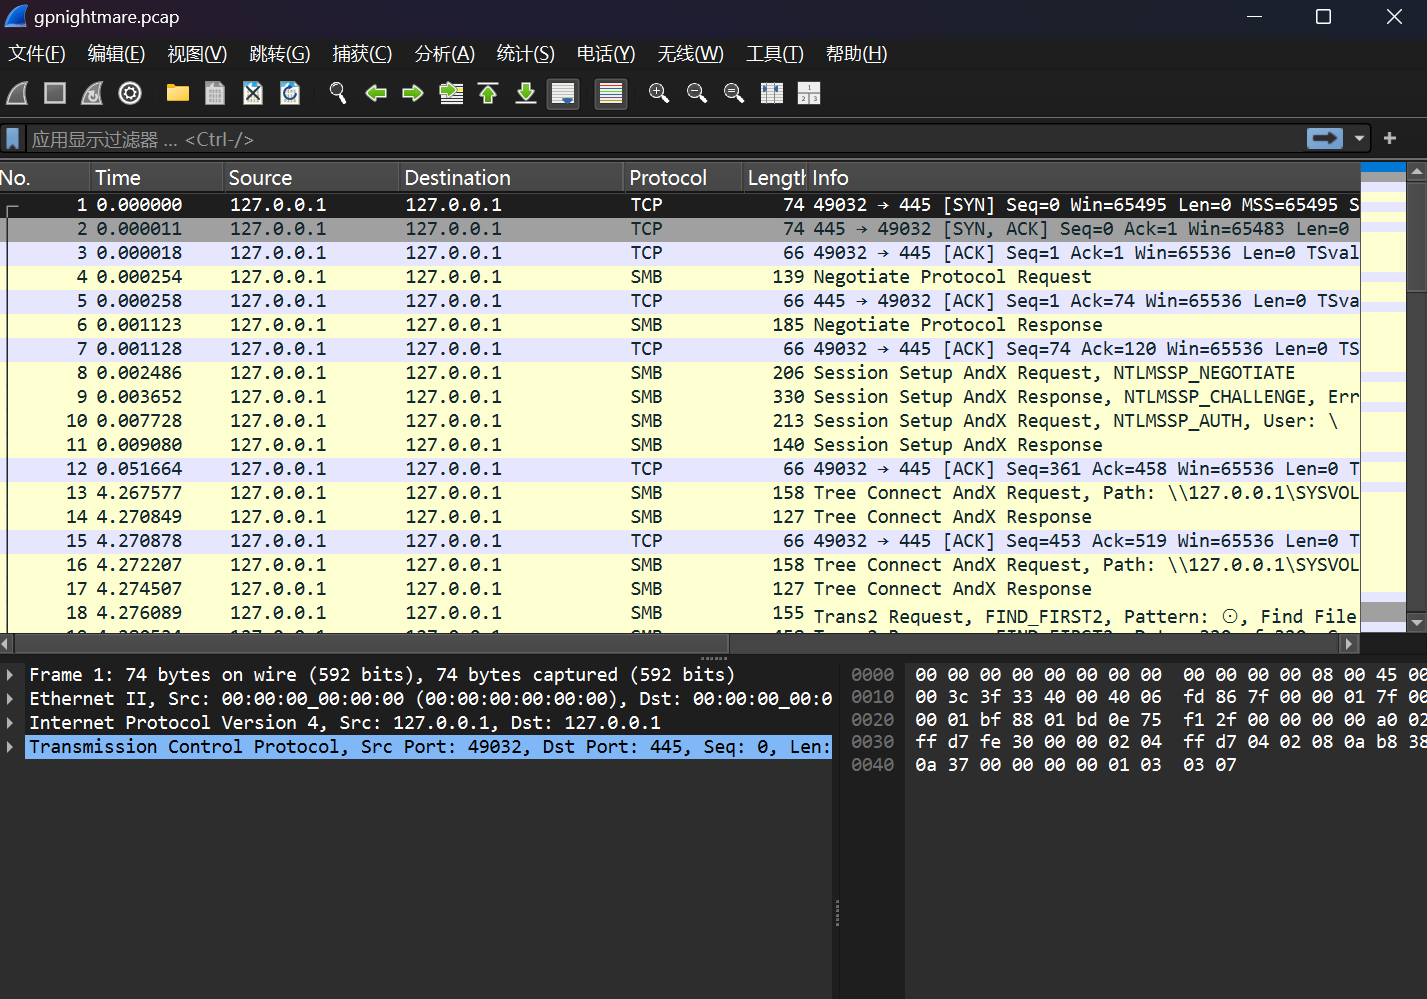Select packet 11 Session Setup AndX Response
The width and height of the screenshot is (1427, 999).
click(680, 445)
